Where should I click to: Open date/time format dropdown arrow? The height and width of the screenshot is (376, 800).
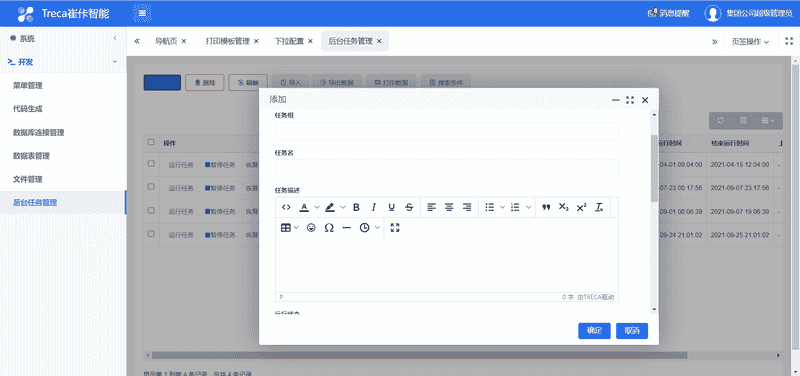click(378, 228)
